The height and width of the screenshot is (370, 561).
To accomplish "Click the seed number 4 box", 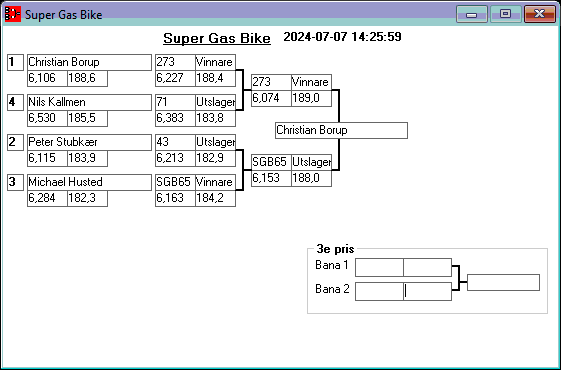I will click(x=15, y=102).
